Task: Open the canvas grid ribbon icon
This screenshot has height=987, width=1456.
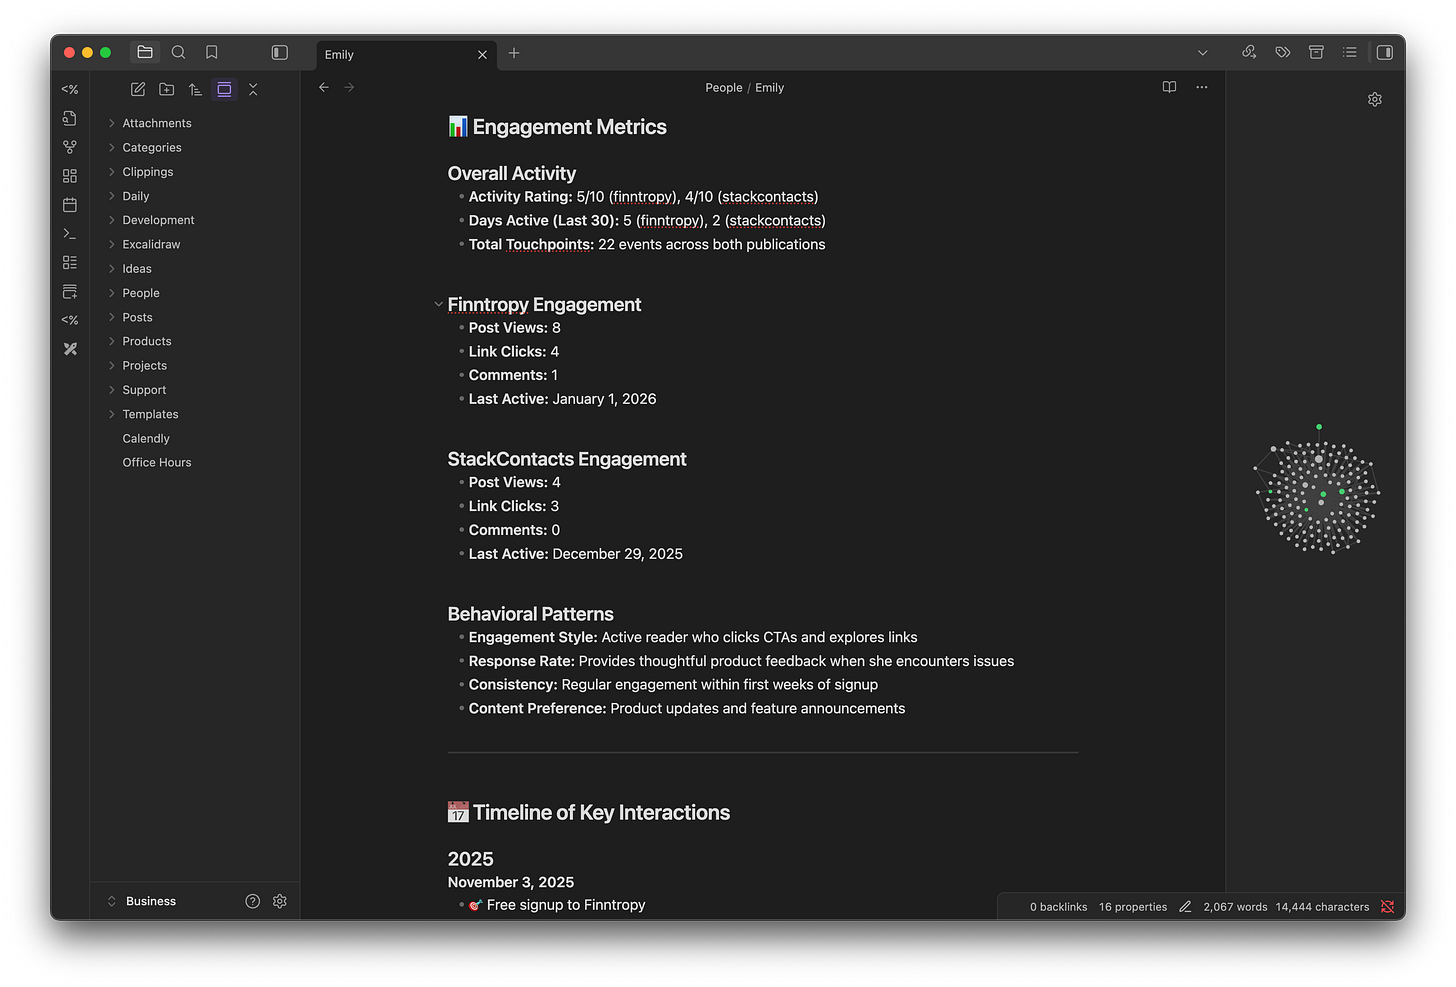Action: coord(70,176)
